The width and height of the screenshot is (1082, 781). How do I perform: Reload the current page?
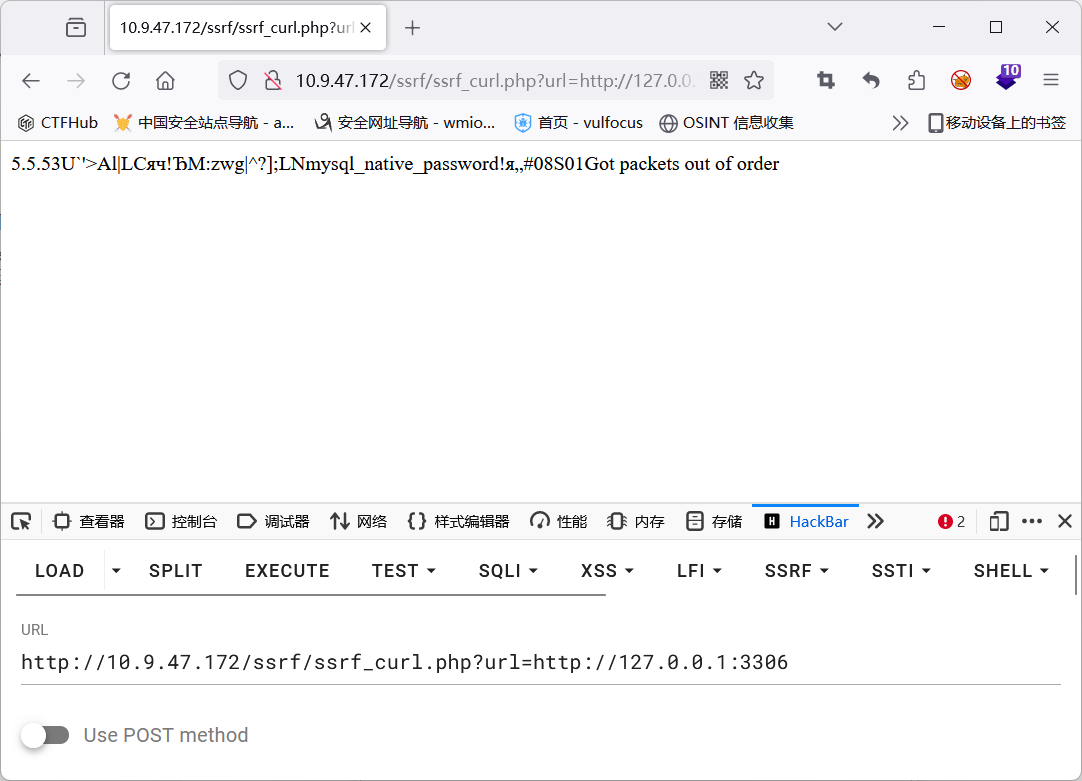(x=121, y=81)
